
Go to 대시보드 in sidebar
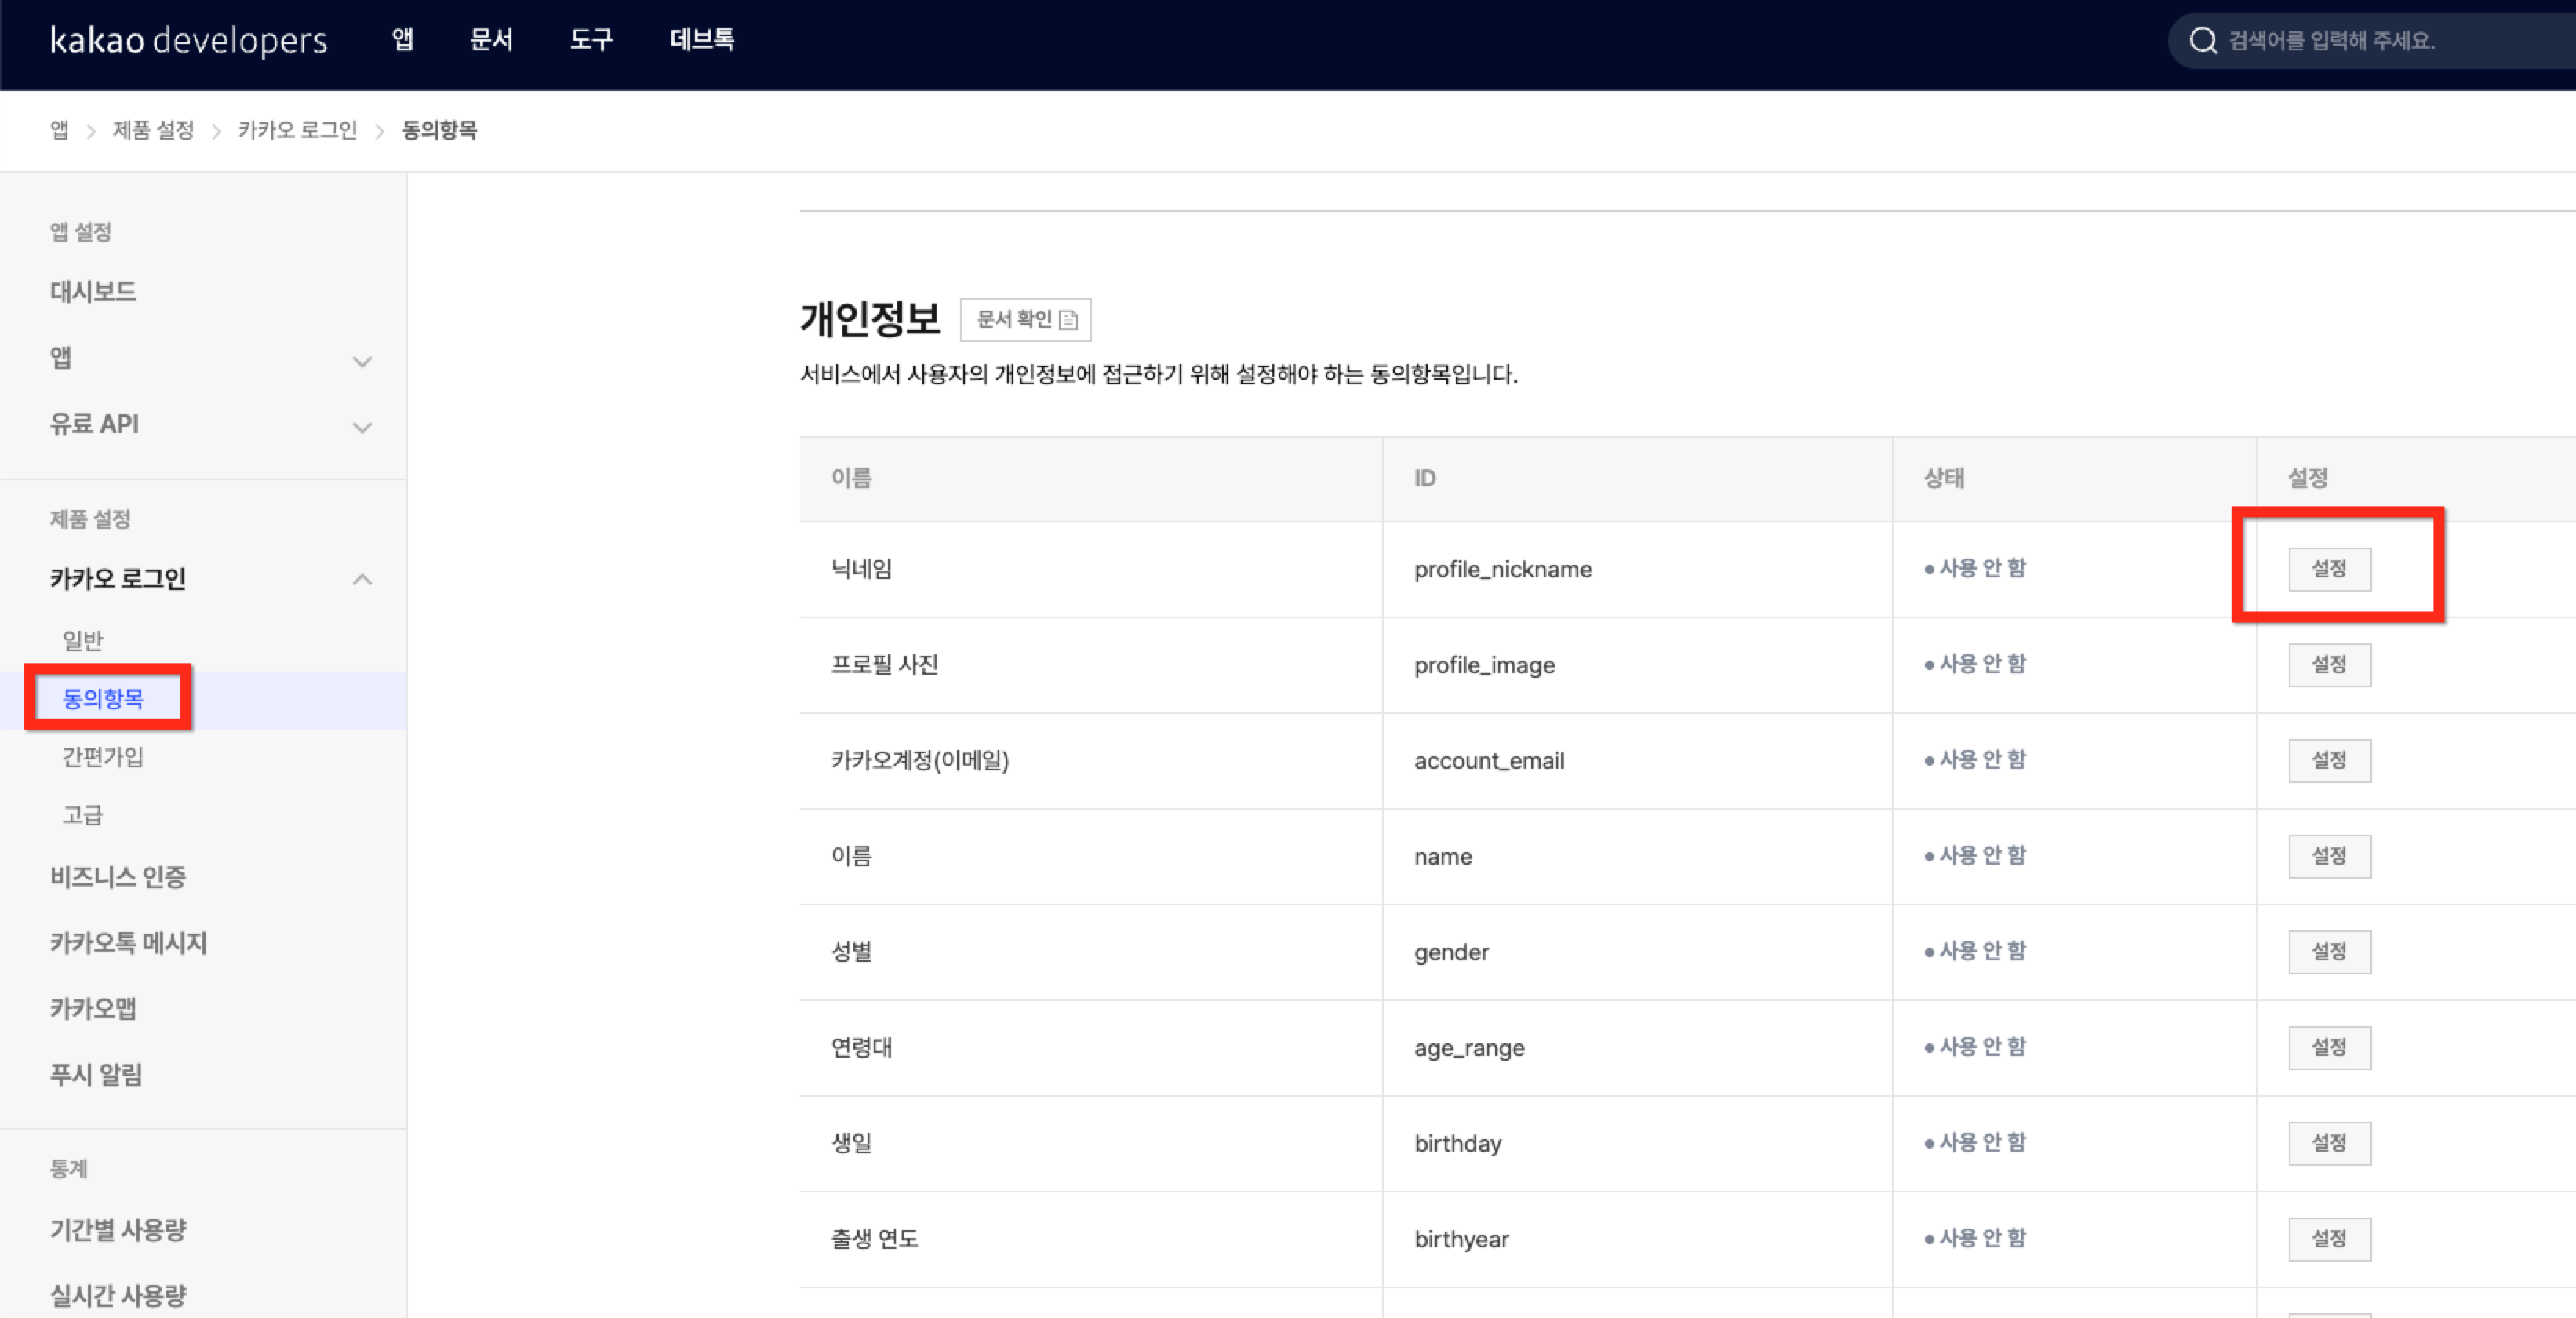(x=93, y=292)
